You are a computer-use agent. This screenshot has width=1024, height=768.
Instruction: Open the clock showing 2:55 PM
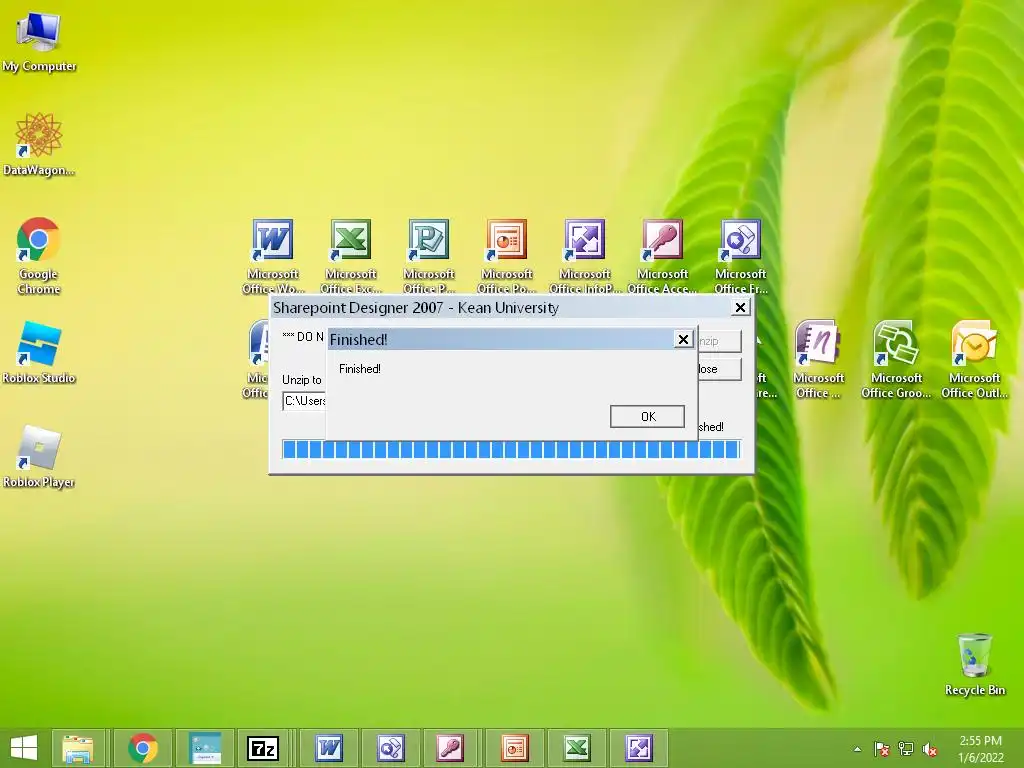(x=980, y=748)
